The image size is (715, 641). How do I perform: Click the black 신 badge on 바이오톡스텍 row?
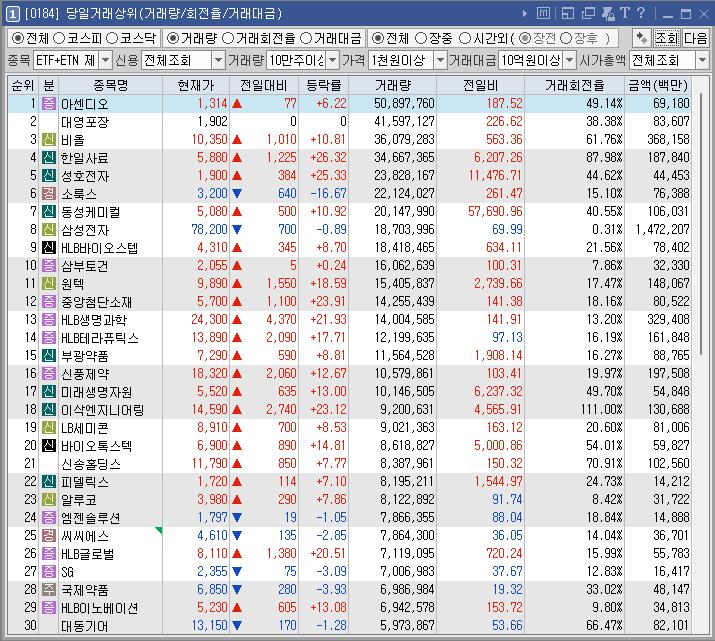49,445
